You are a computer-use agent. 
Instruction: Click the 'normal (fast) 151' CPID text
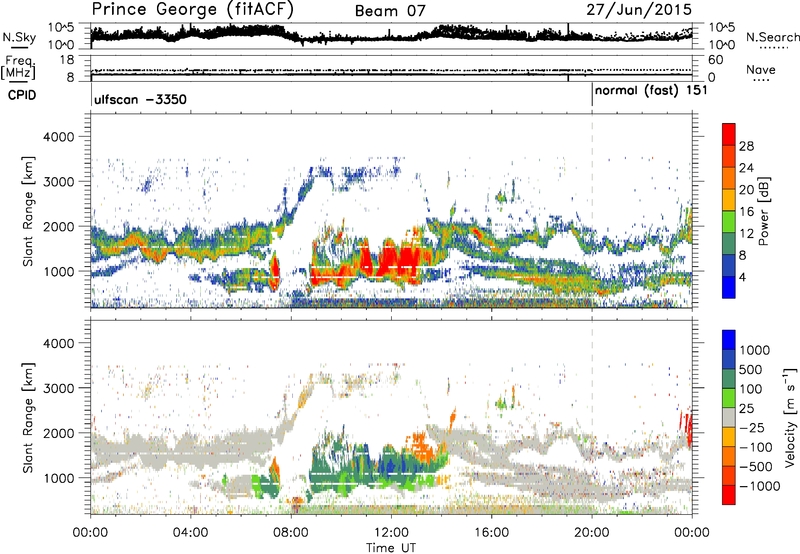(x=651, y=91)
